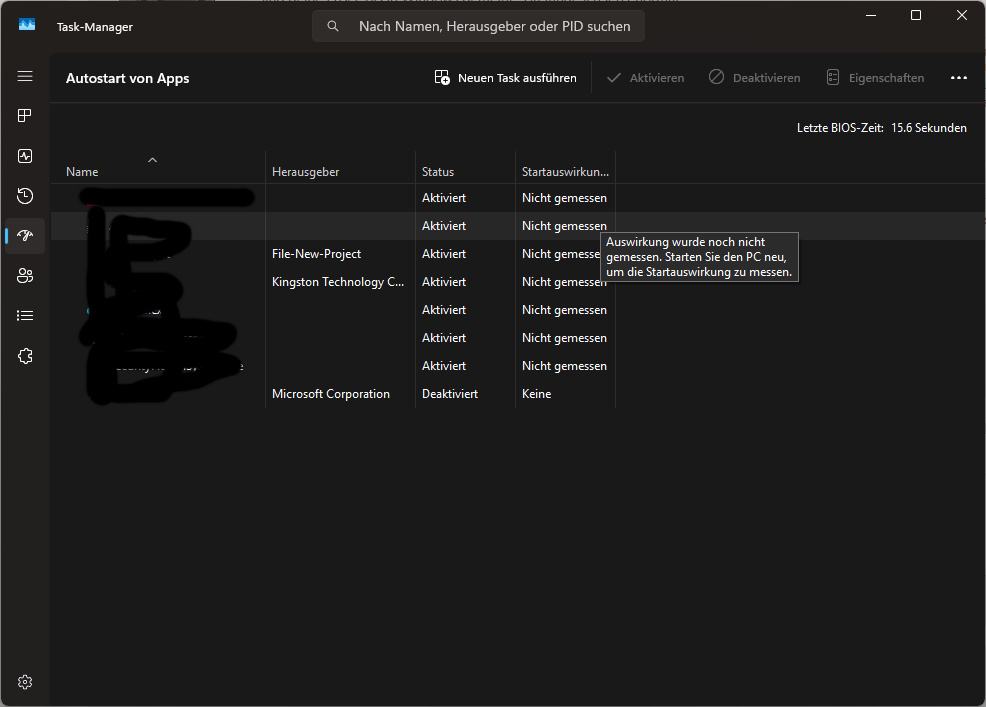Click the search magnifier icon
This screenshot has height=707, width=986.
333,26
